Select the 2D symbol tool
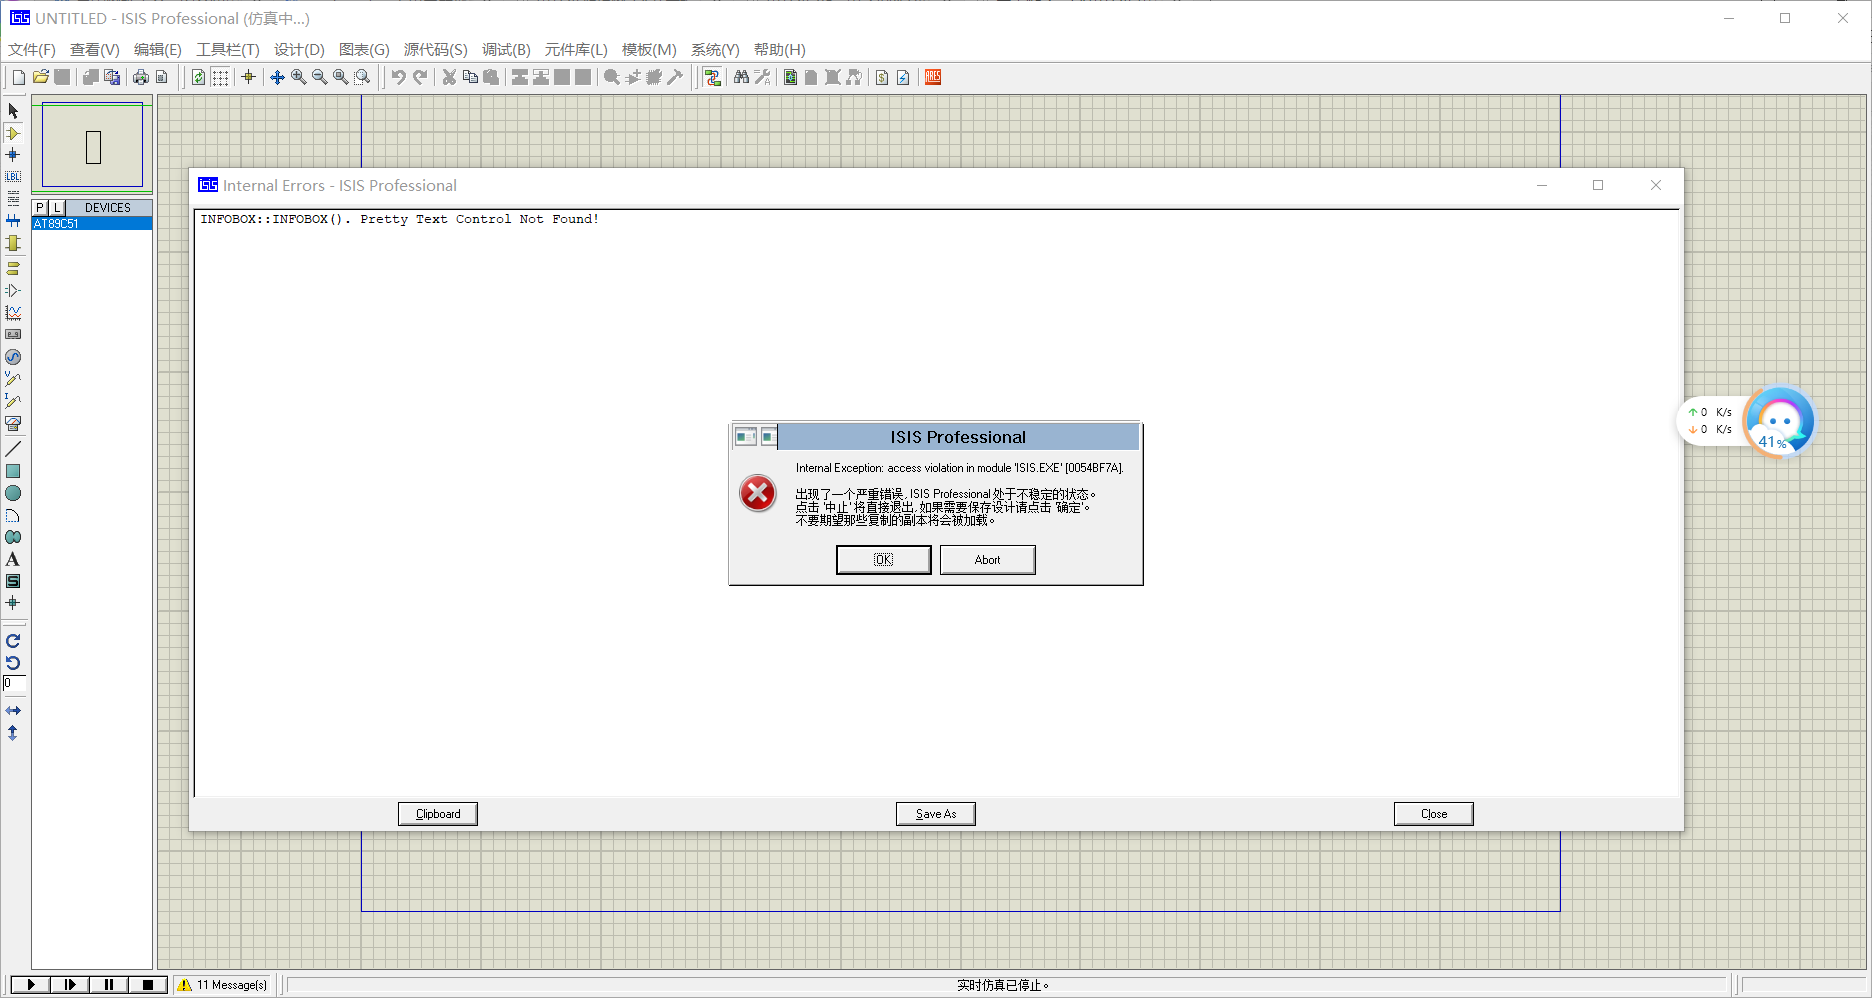The image size is (1872, 998). [13, 581]
